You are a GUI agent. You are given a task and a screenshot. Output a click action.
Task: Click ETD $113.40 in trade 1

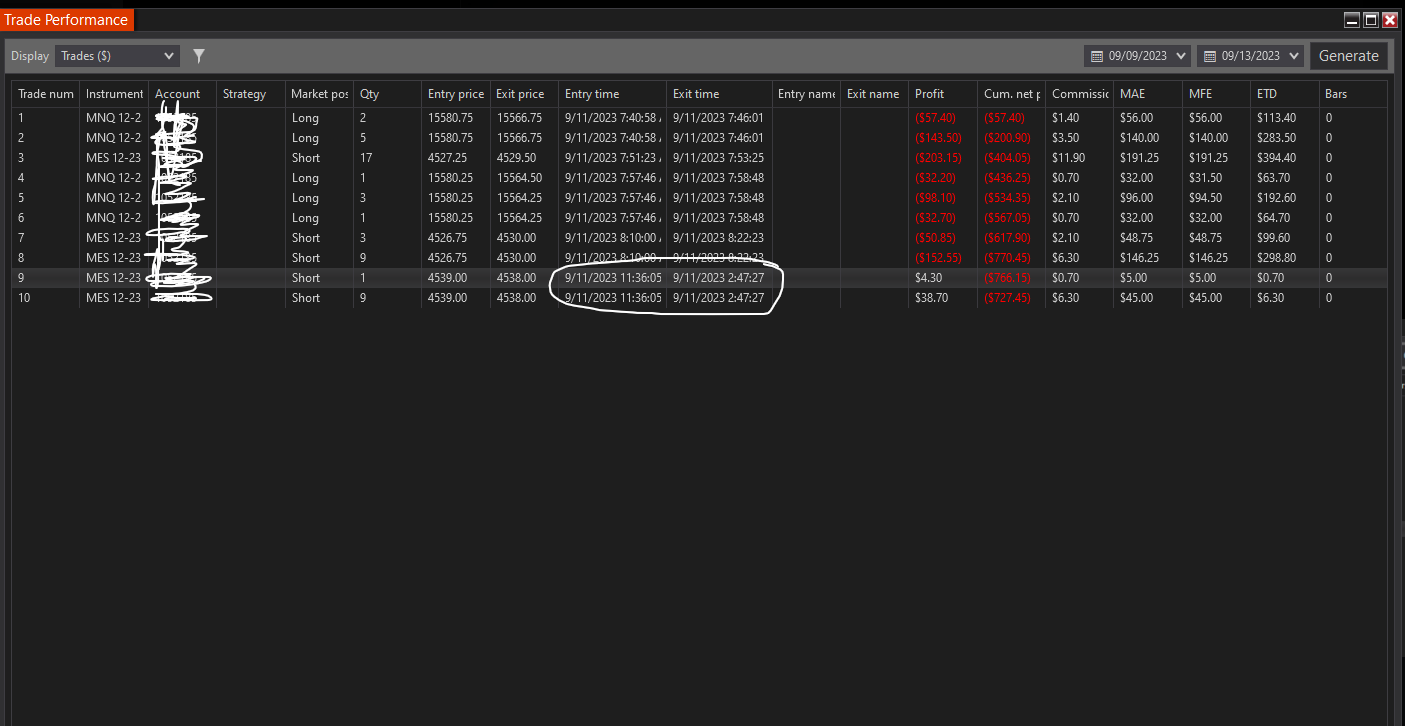point(1276,118)
